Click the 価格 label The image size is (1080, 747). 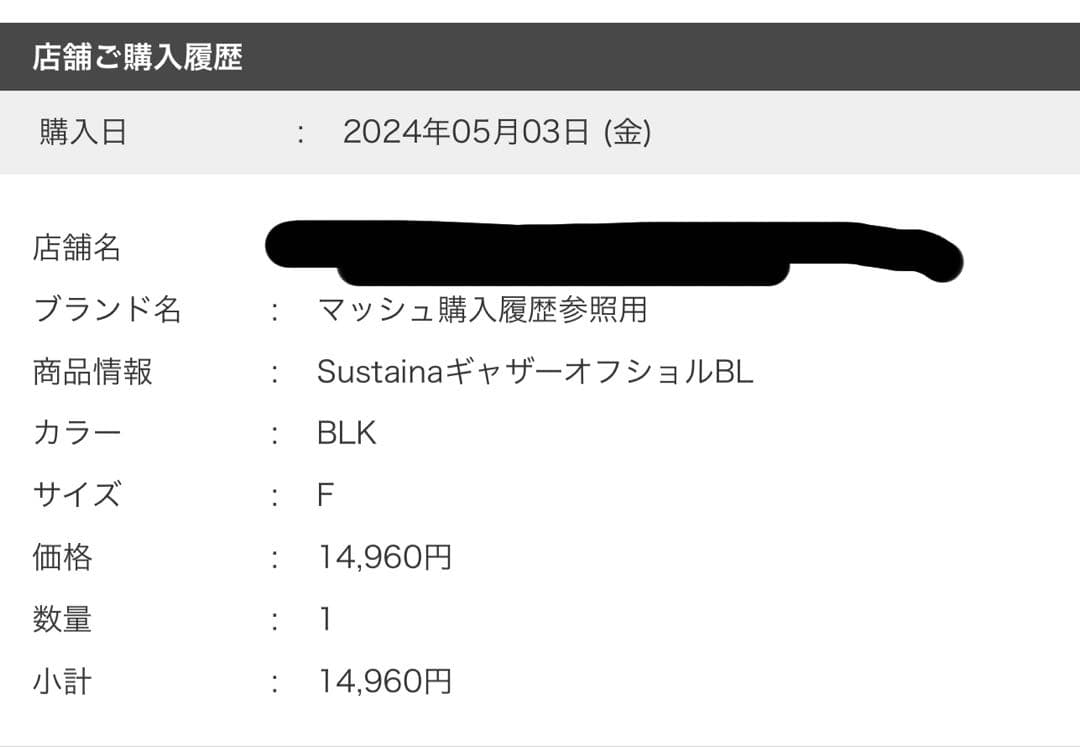(x=62, y=556)
